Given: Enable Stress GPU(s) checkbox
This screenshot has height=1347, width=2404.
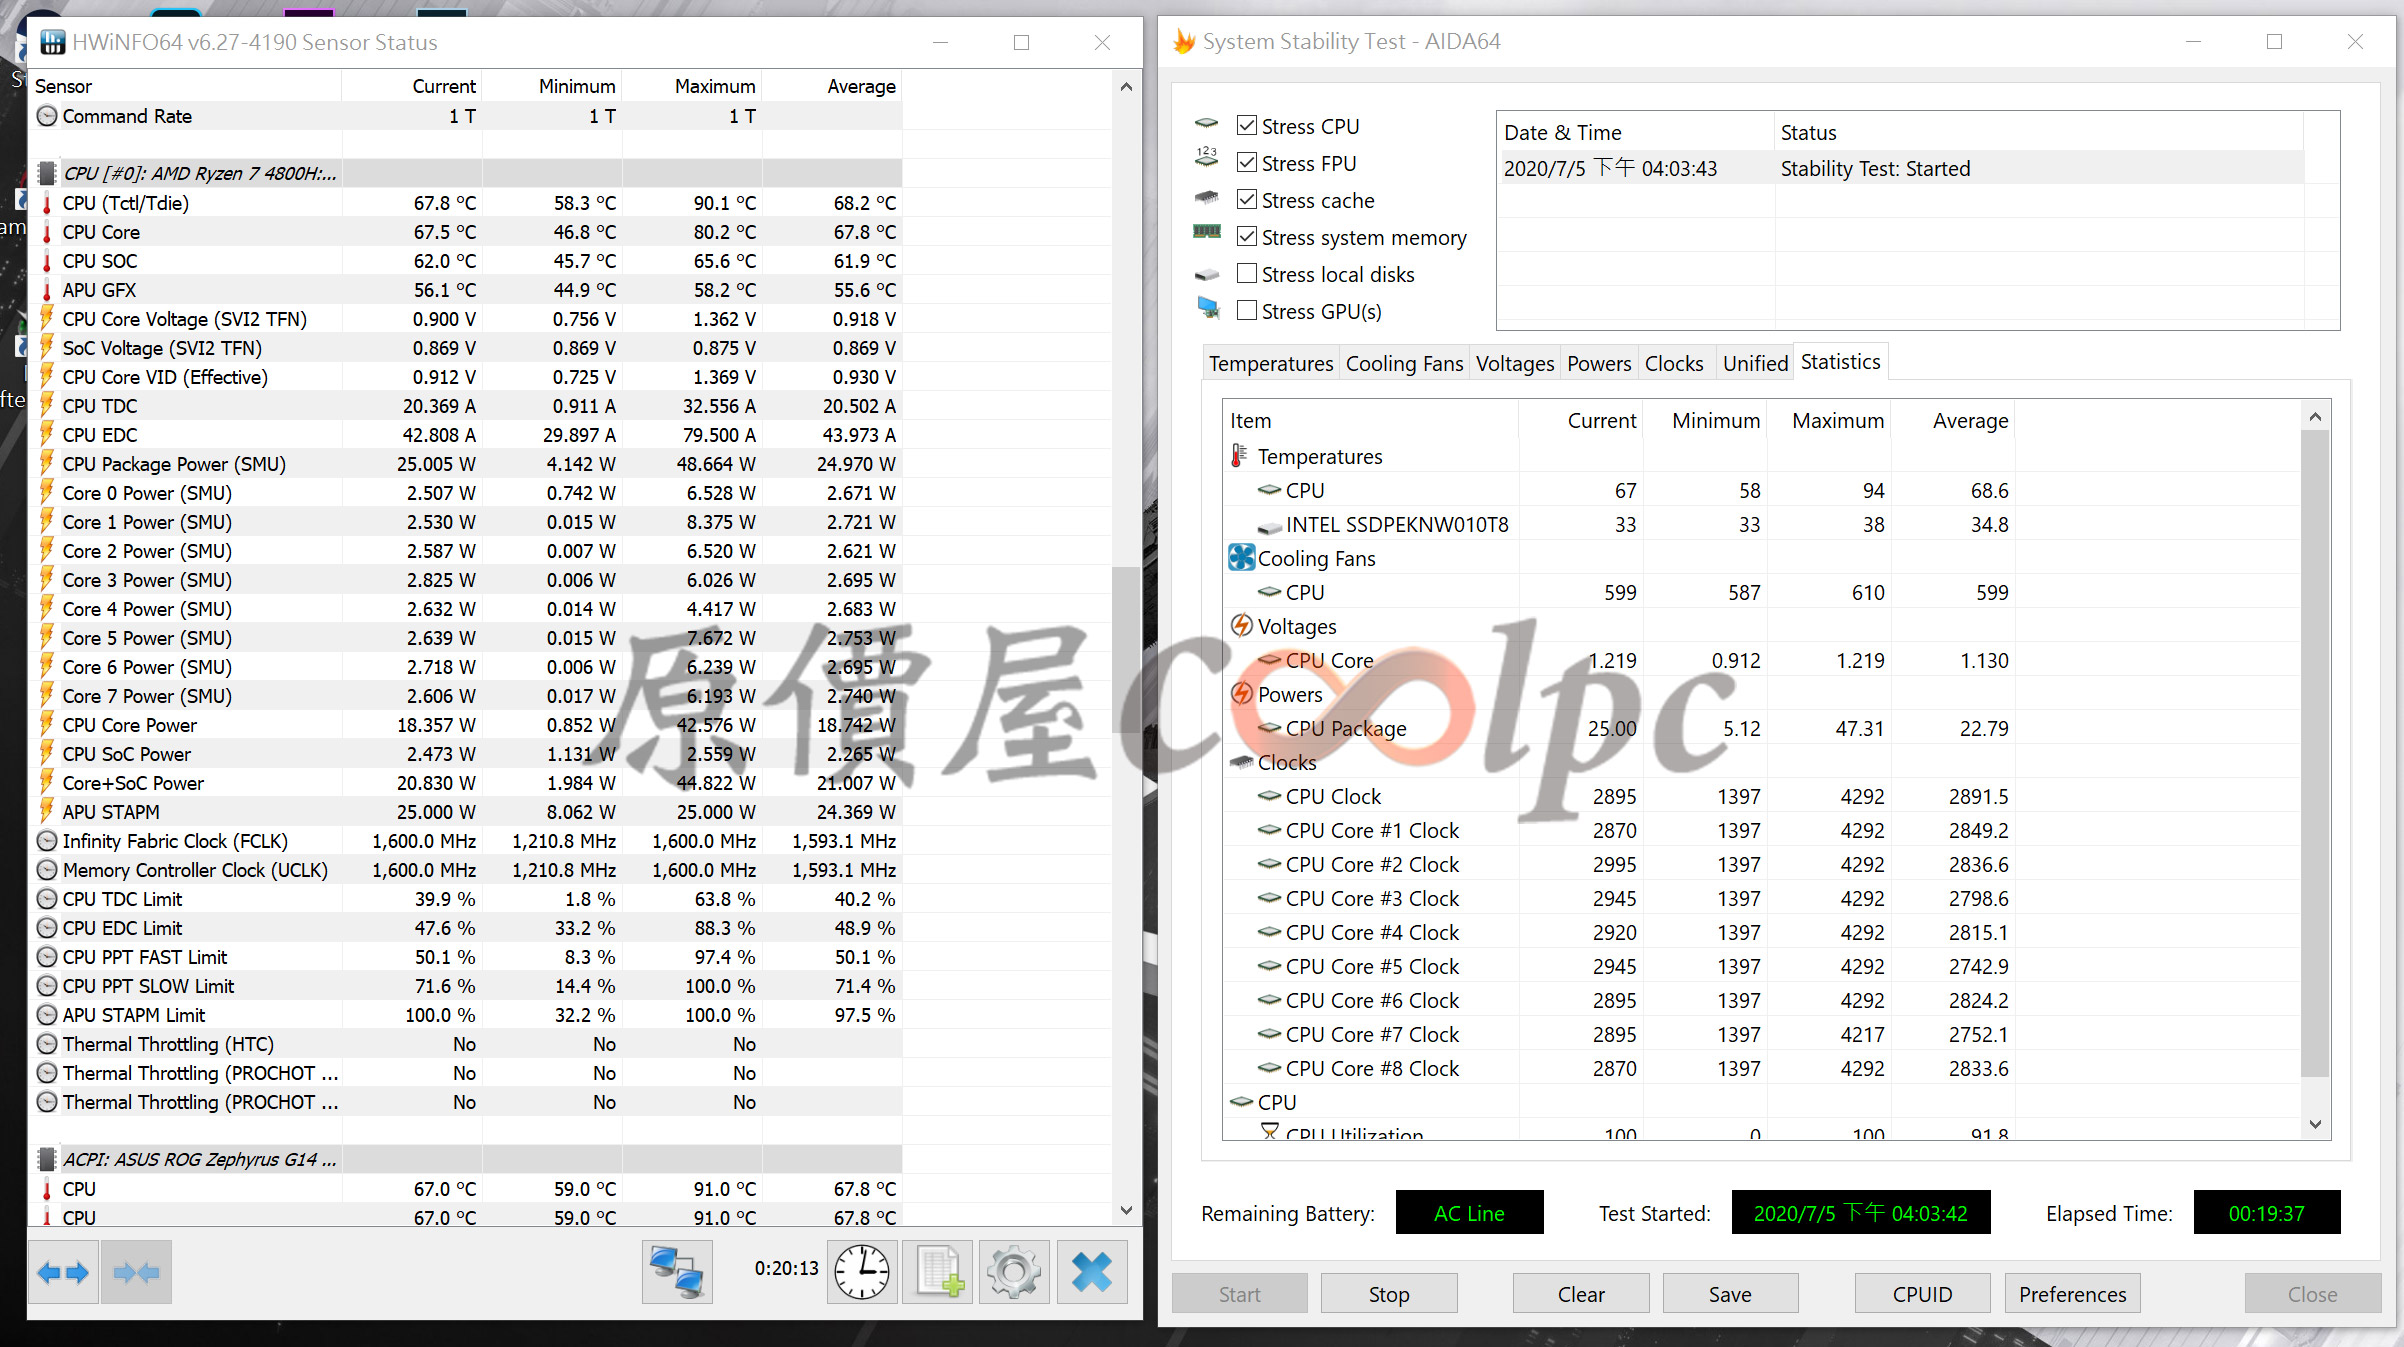Looking at the screenshot, I should coord(1247,310).
